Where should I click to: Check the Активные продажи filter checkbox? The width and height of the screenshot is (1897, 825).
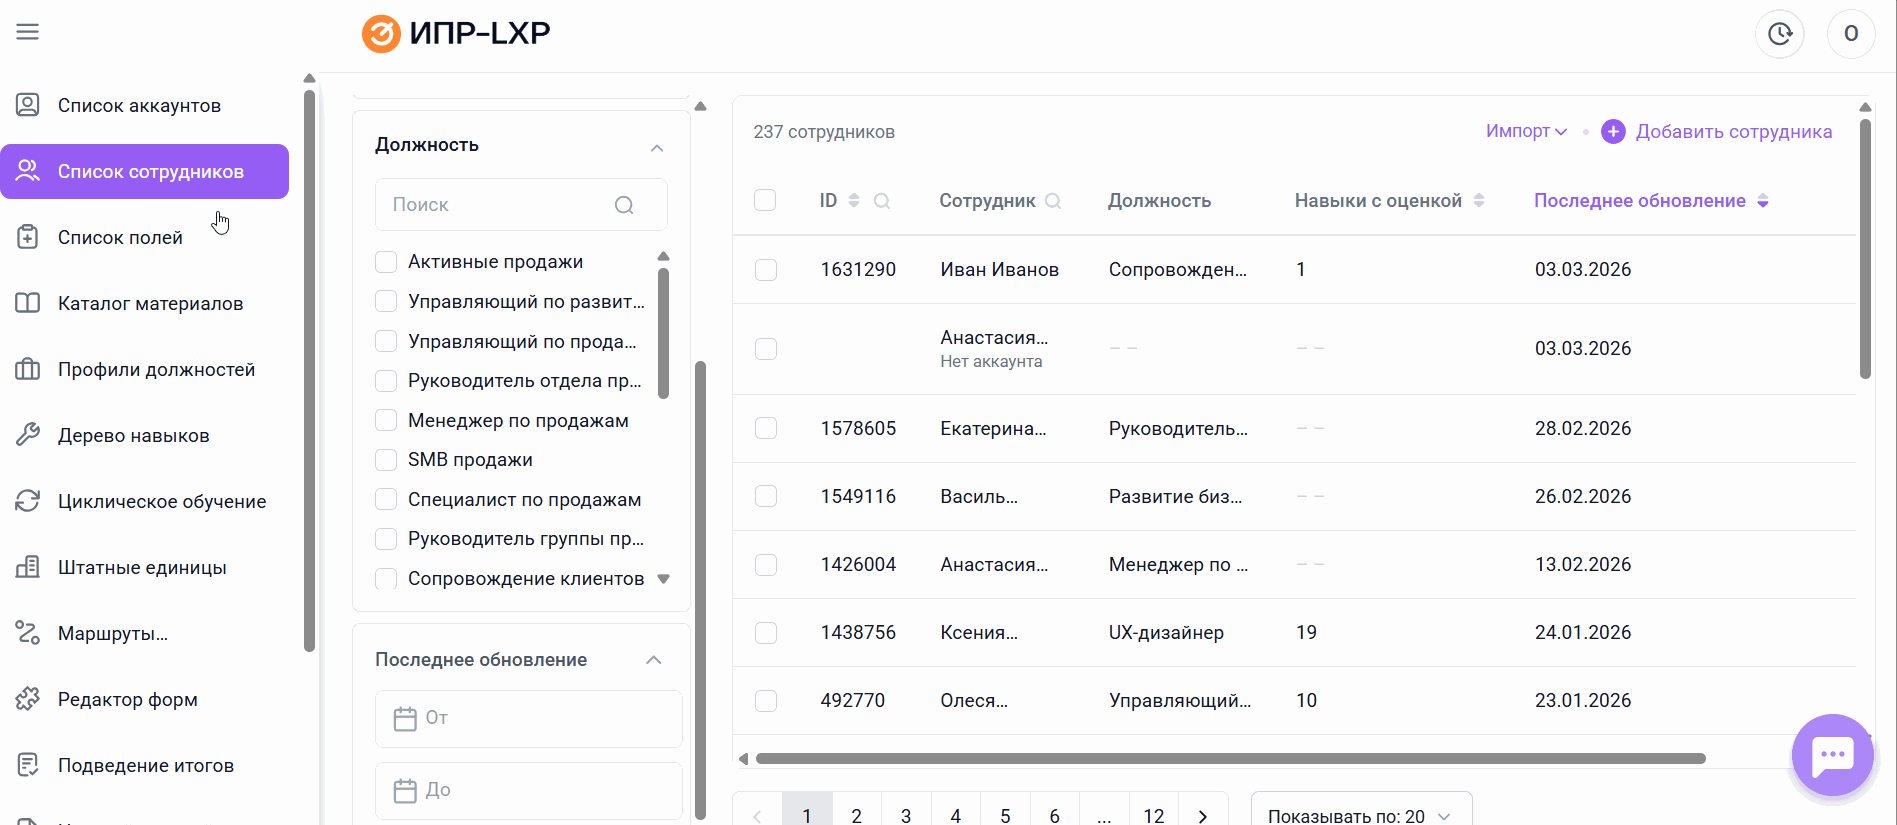(x=386, y=262)
